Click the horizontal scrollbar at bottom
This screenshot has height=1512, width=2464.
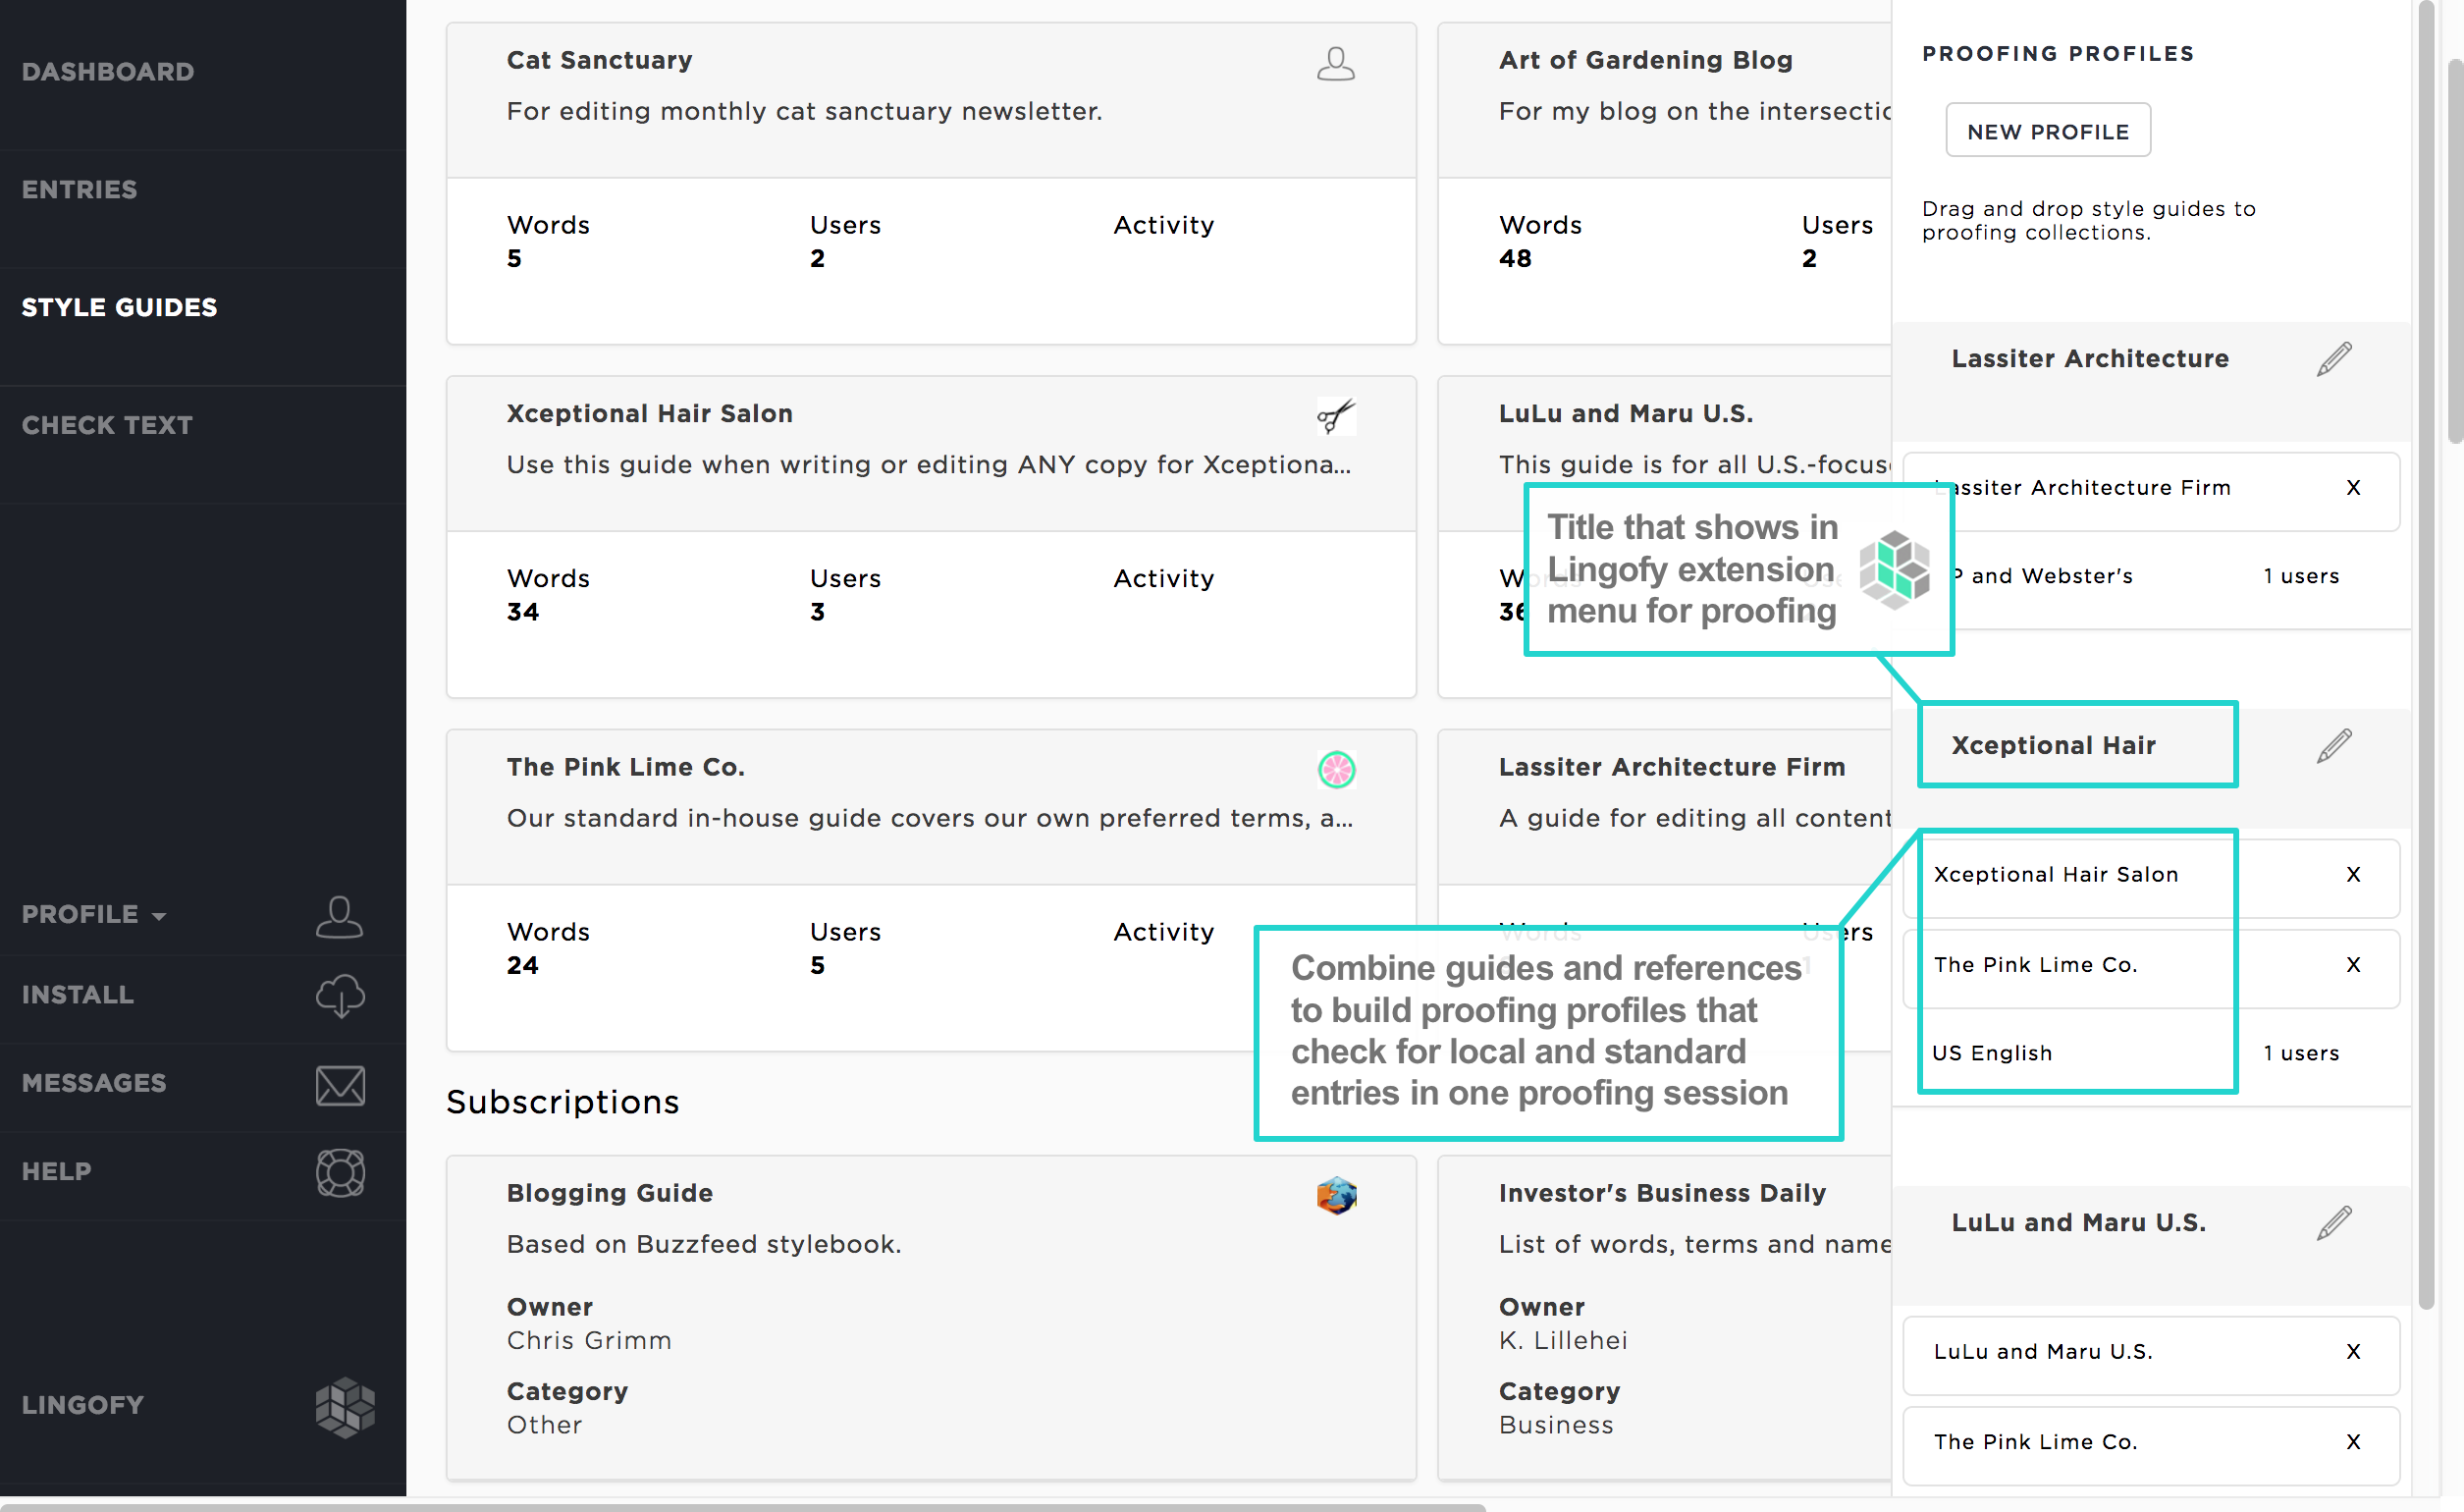[742, 1506]
